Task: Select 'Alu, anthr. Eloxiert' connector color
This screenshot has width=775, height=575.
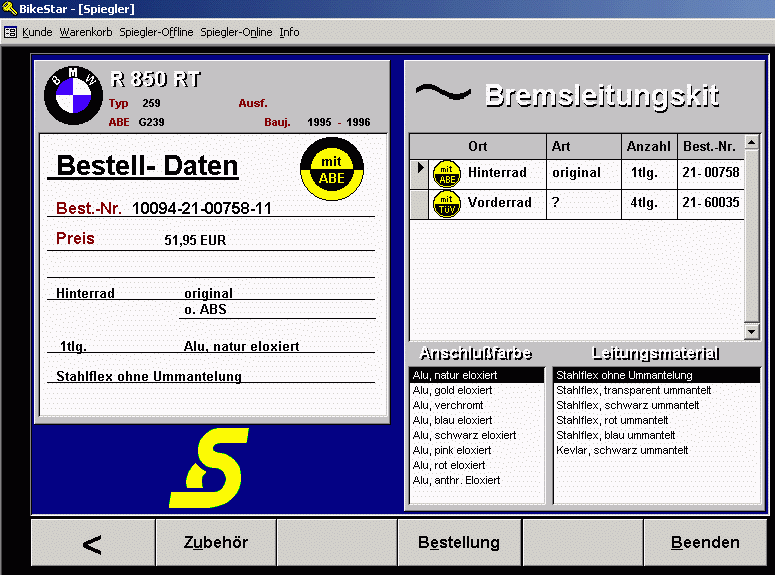Action: (x=477, y=480)
